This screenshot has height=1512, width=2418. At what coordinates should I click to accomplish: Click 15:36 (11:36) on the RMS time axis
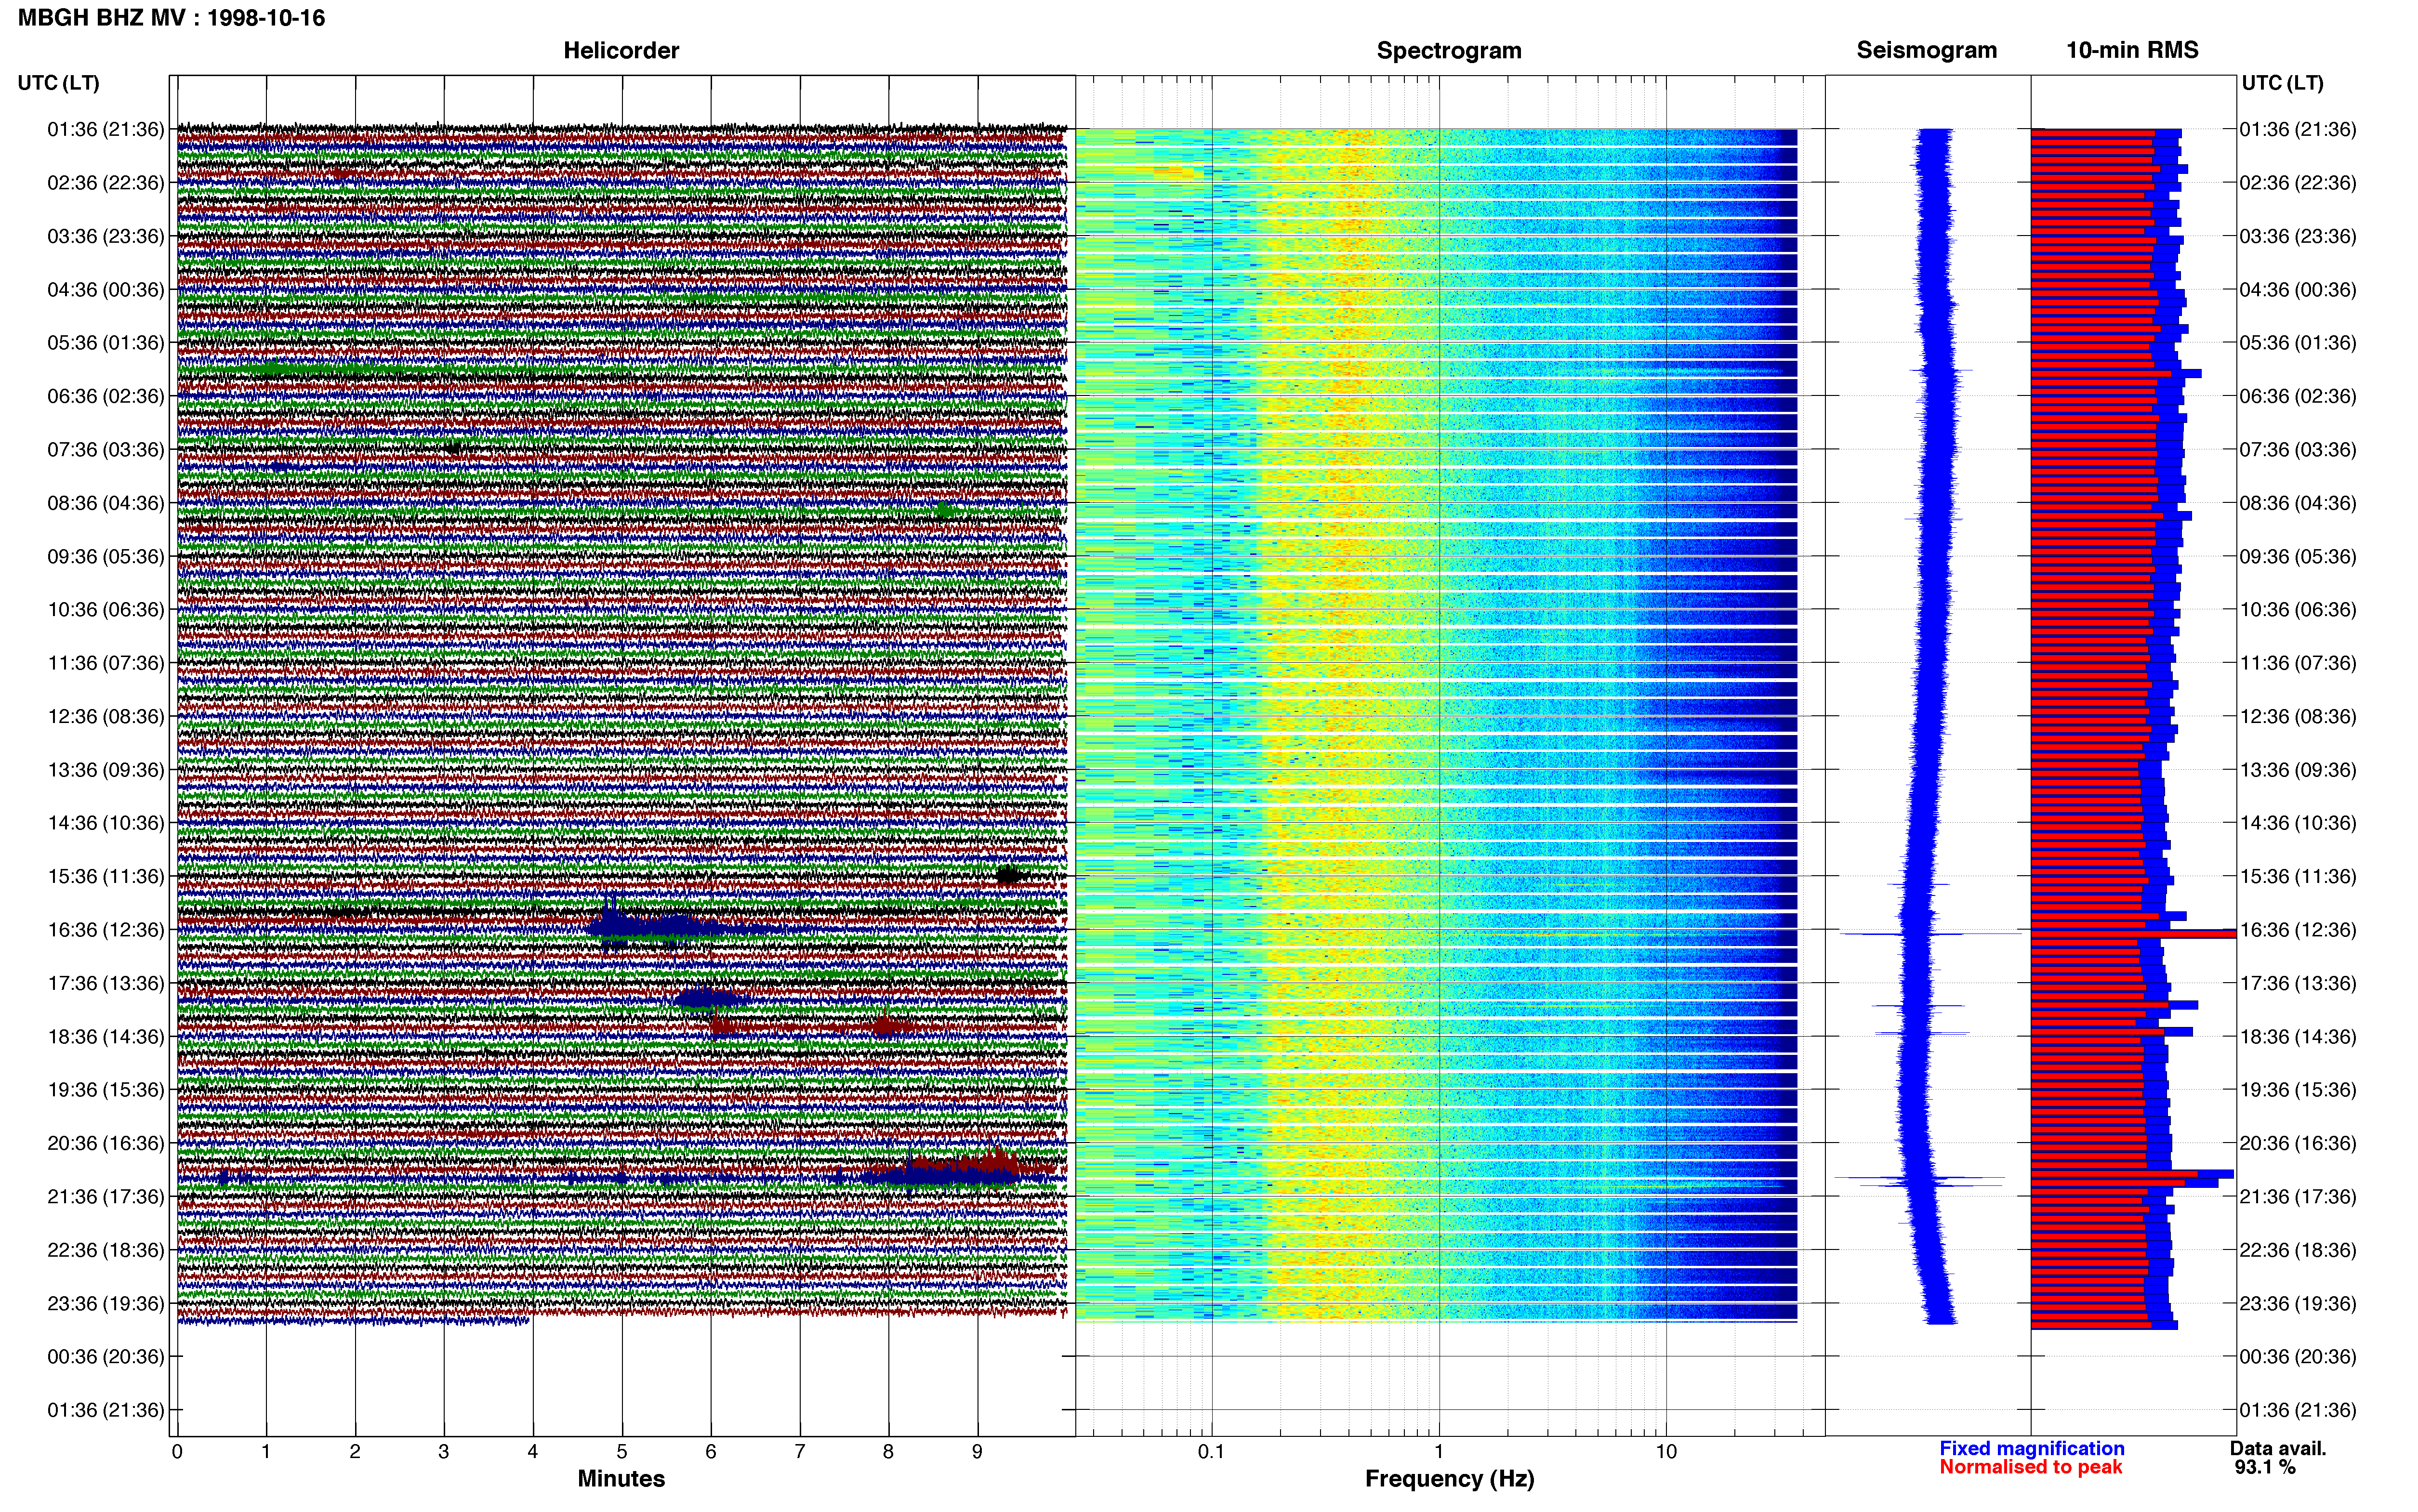pyautogui.click(x=2298, y=877)
